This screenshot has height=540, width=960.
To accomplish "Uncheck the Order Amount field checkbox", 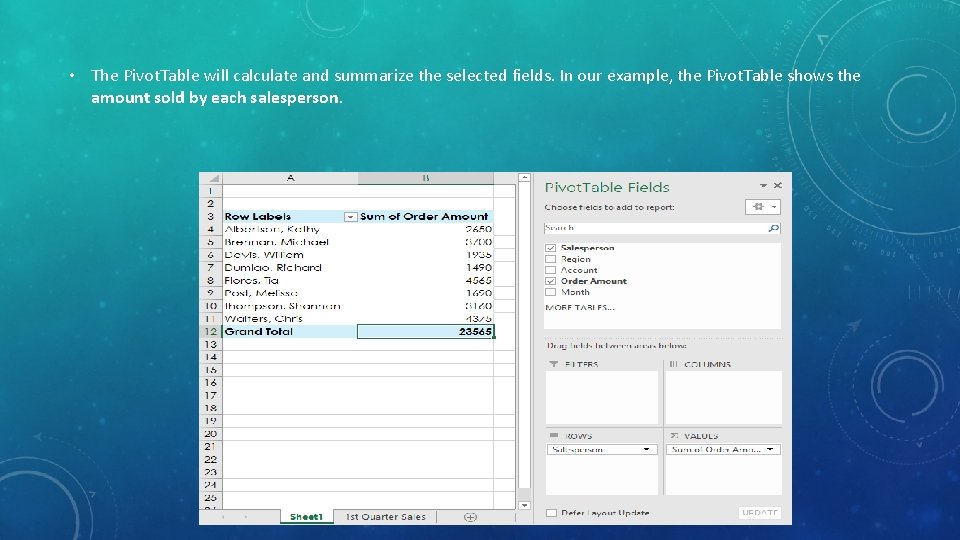I will pyautogui.click(x=550, y=281).
